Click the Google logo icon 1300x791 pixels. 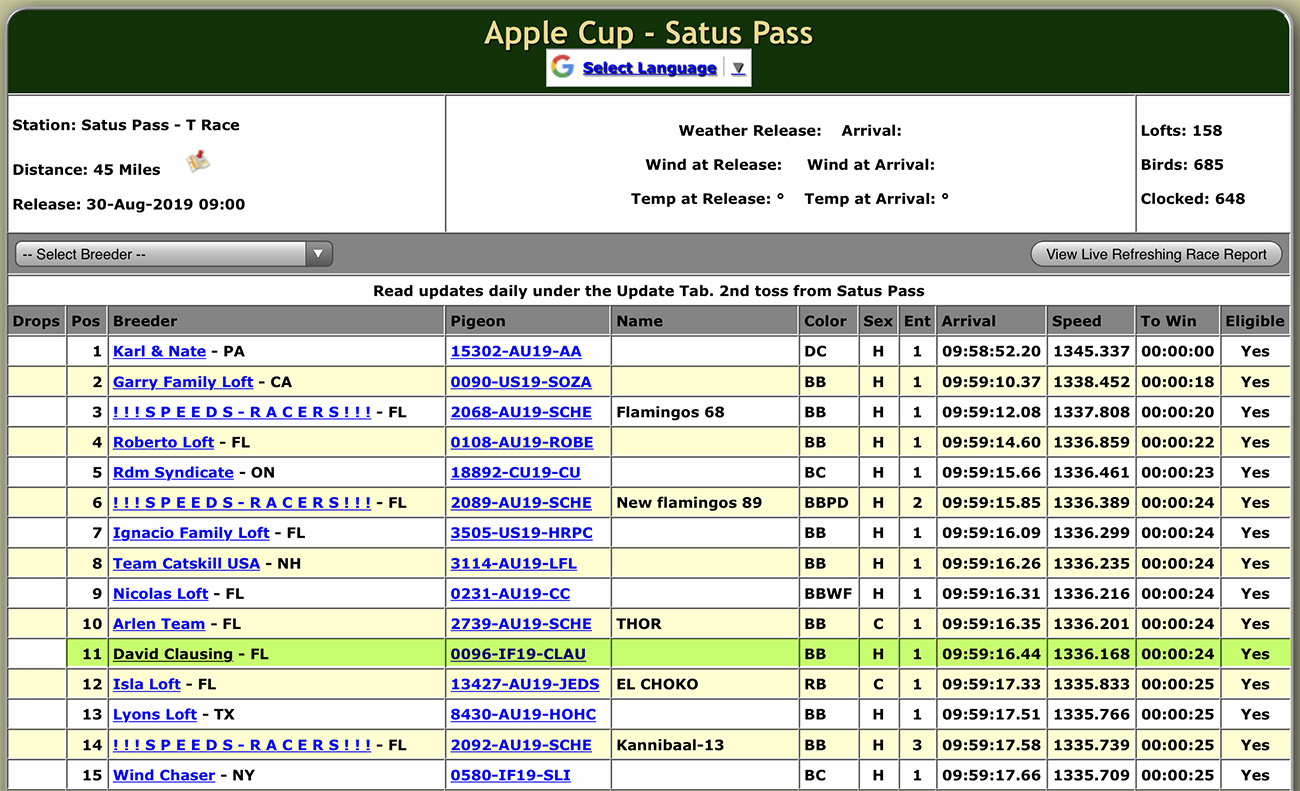pos(562,67)
